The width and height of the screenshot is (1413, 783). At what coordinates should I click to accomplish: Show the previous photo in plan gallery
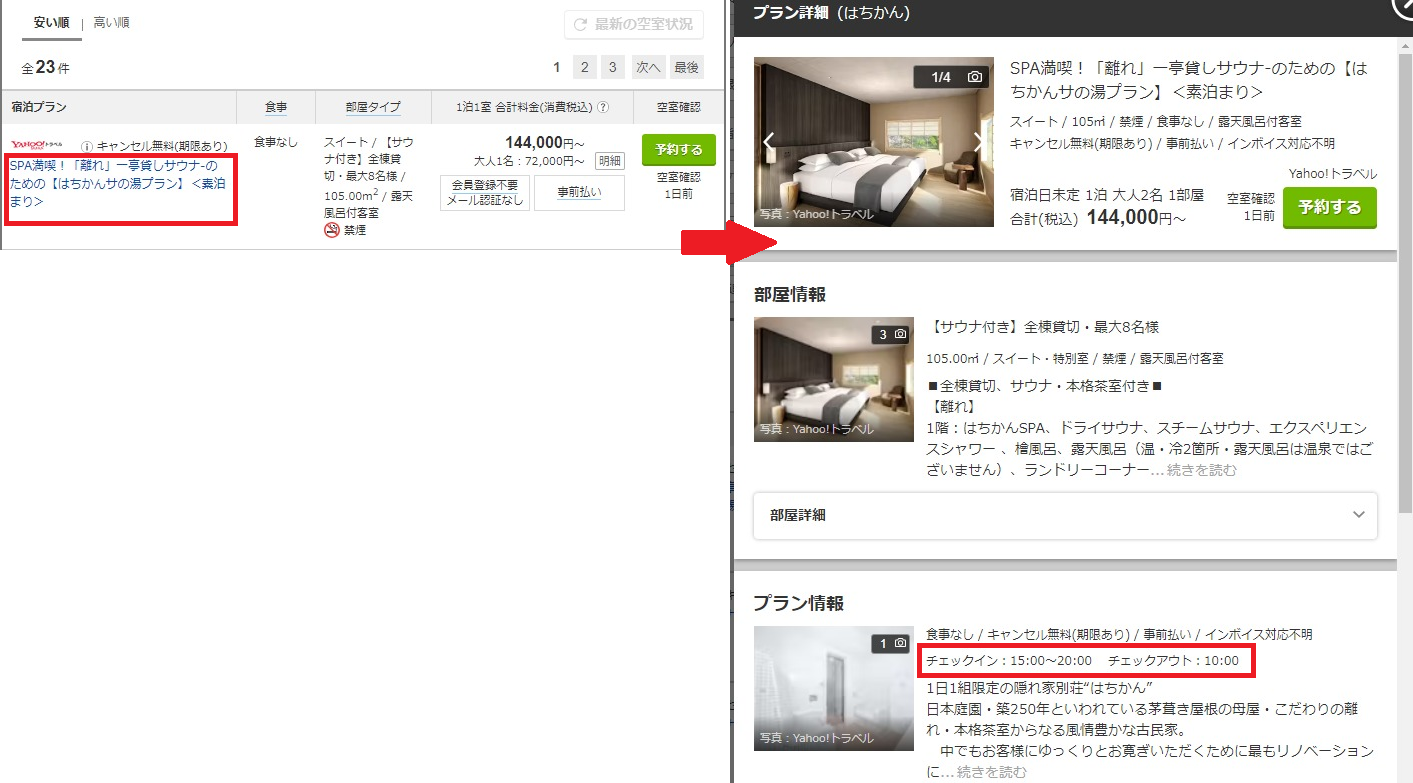(x=769, y=141)
